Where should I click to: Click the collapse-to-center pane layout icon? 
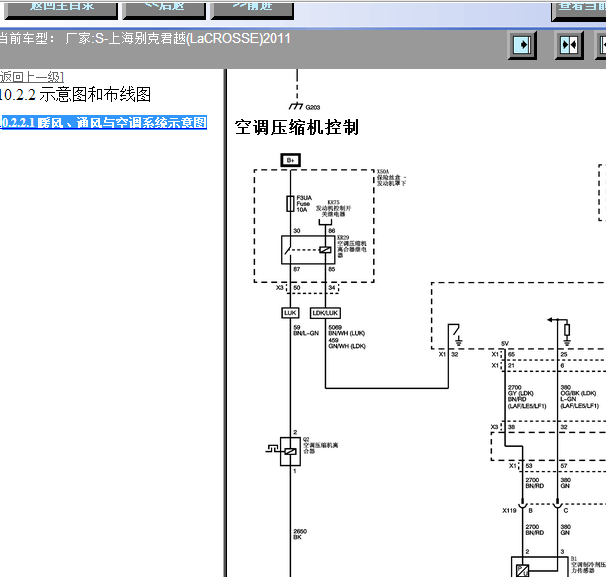click(569, 45)
